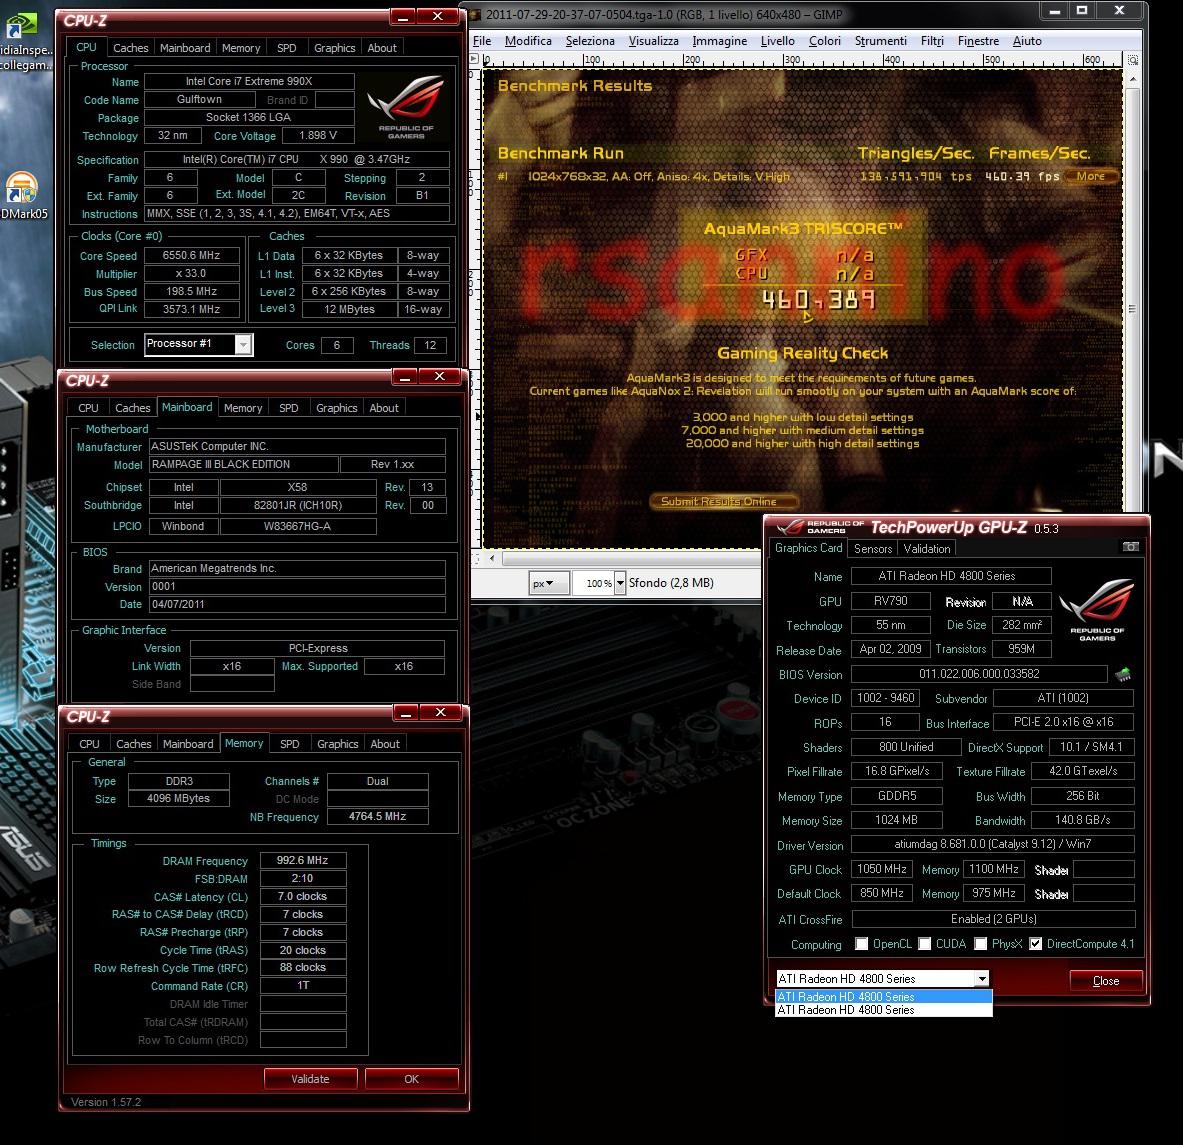This screenshot has height=1145, width=1183.
Task: Open the Livello menu in GIMP
Action: [777, 41]
